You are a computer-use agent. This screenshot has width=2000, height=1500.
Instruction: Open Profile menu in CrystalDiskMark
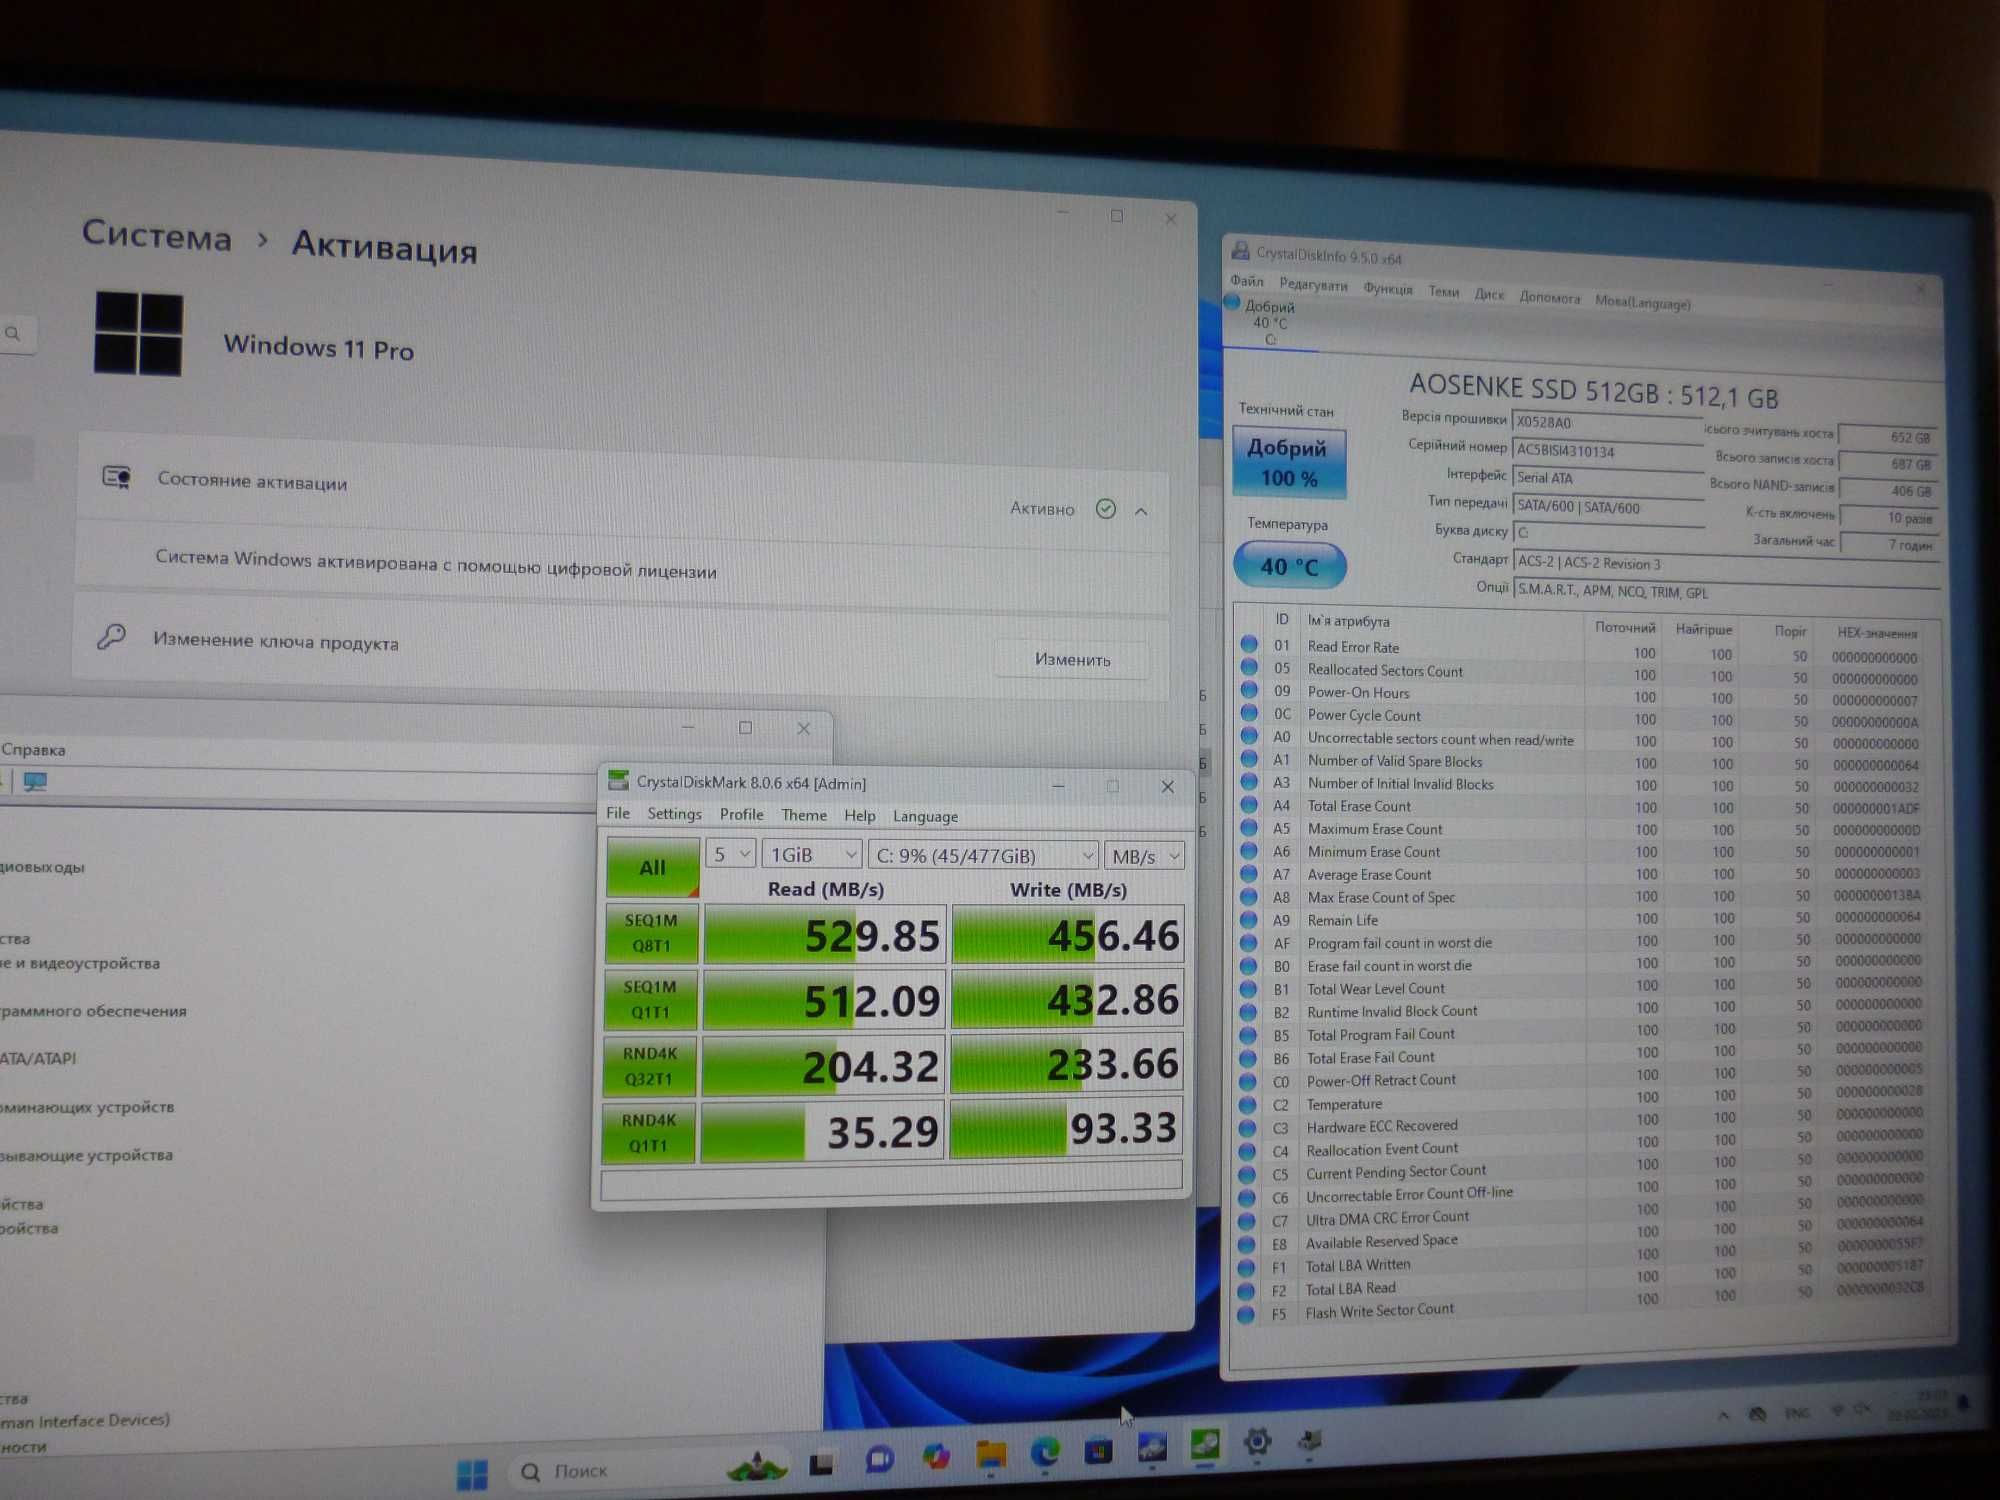pyautogui.click(x=741, y=815)
